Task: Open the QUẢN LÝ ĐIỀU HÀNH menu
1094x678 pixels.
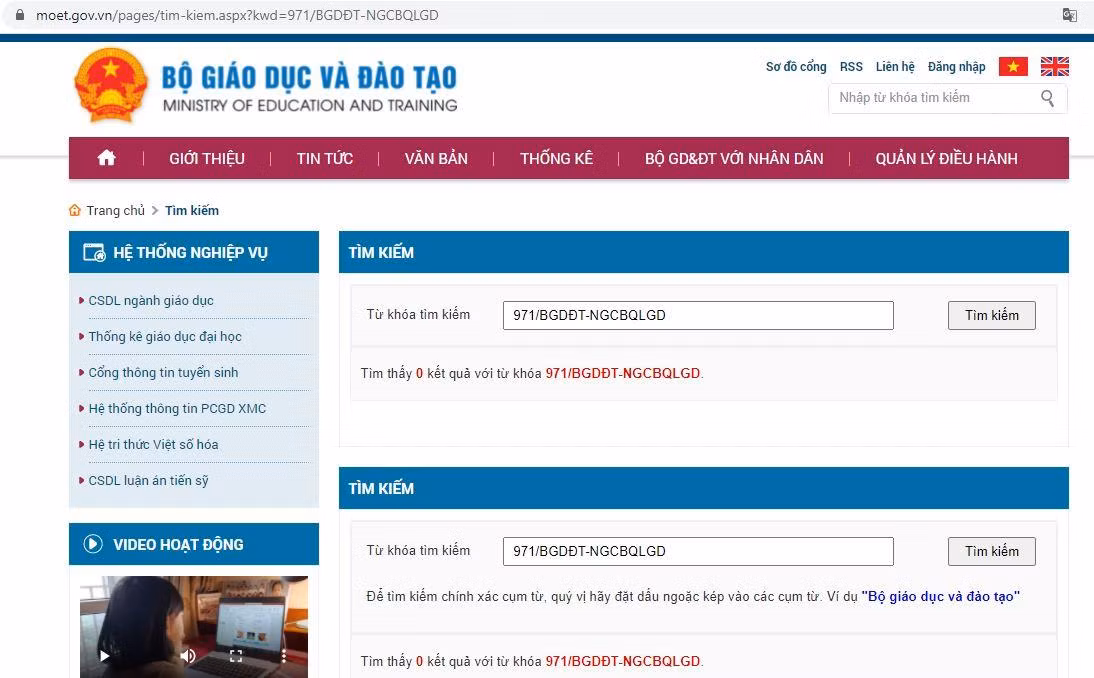Action: tap(946, 158)
